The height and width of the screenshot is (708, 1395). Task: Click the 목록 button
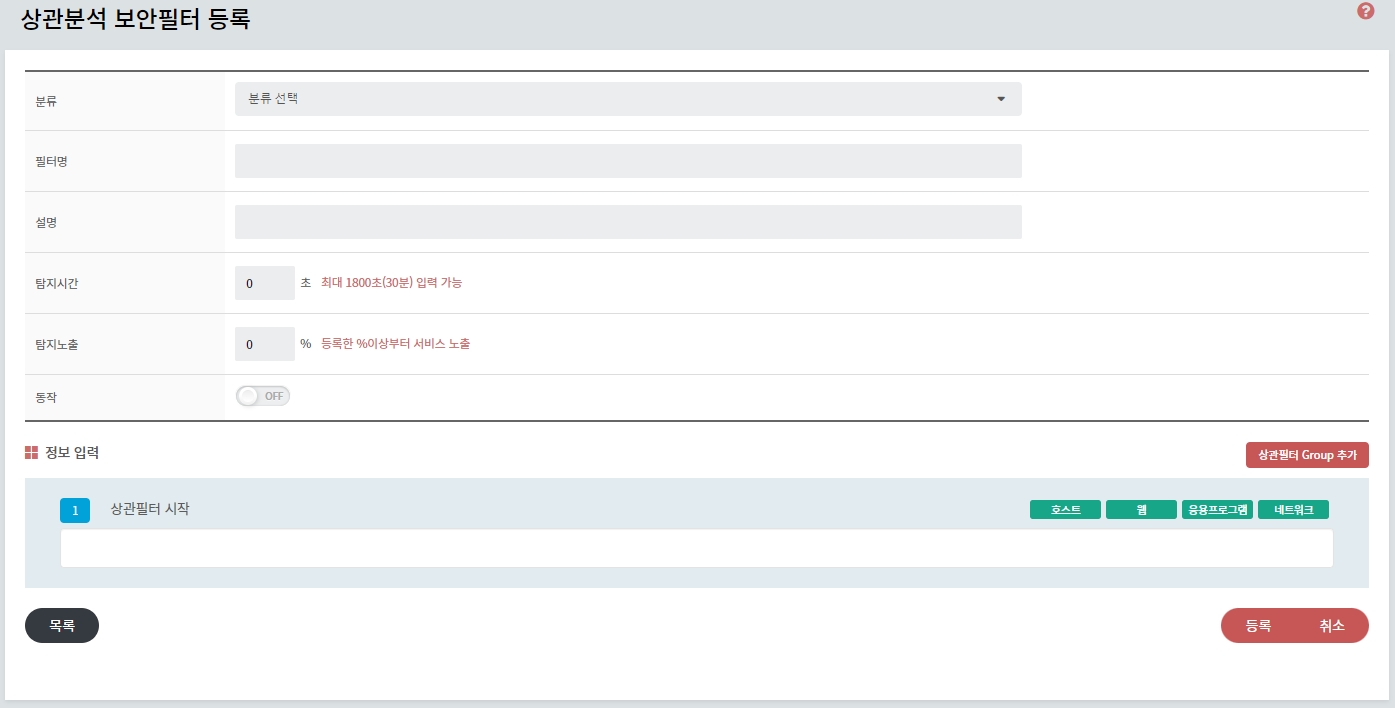tap(62, 625)
